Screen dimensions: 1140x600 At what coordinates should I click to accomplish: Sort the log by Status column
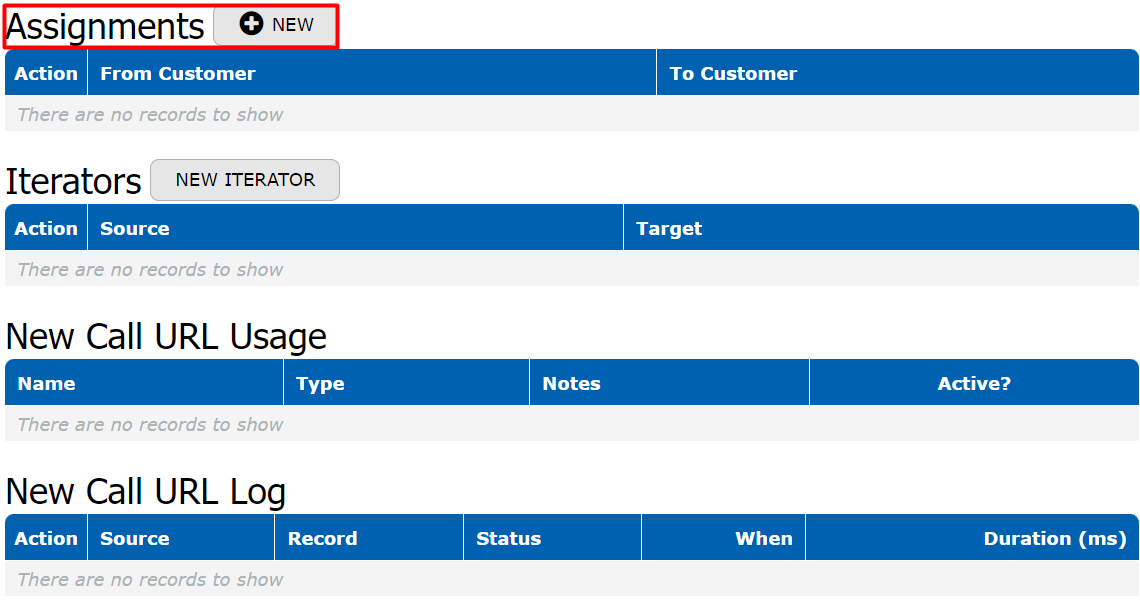553,537
